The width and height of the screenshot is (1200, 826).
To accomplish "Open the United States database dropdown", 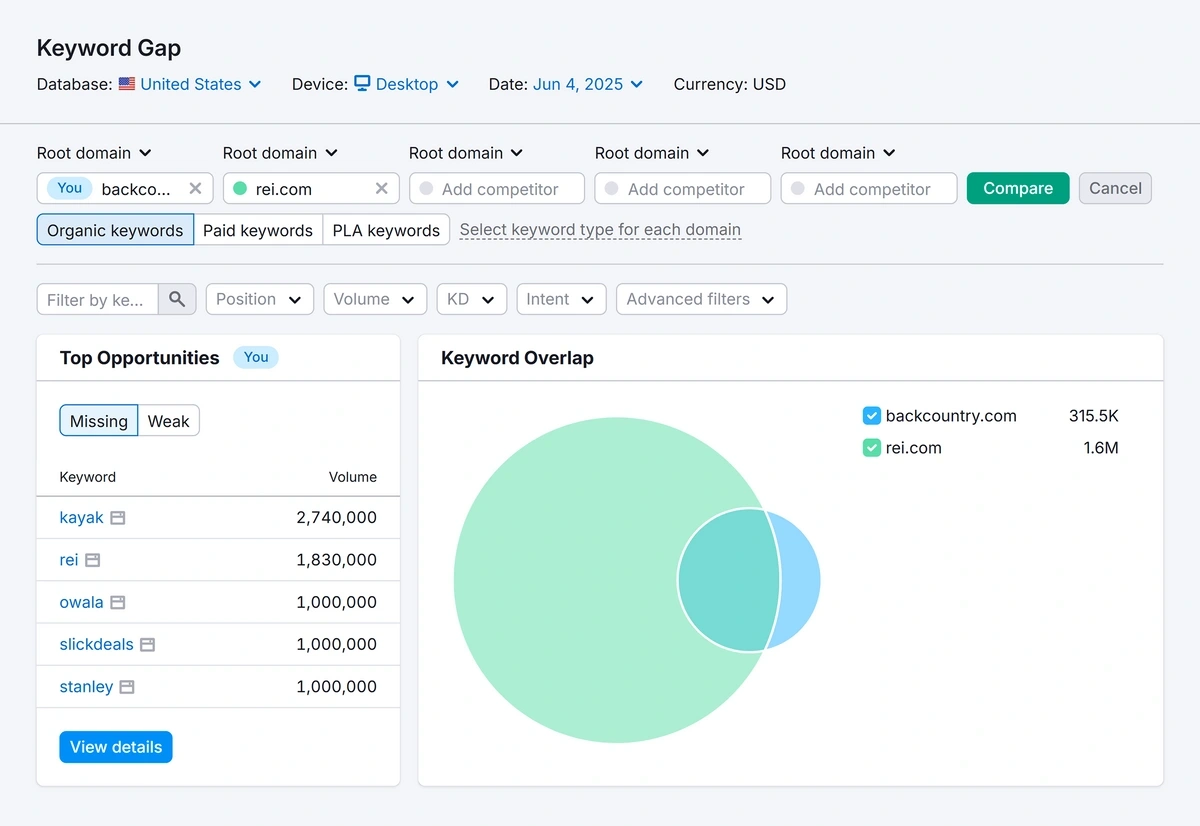I will pos(200,84).
